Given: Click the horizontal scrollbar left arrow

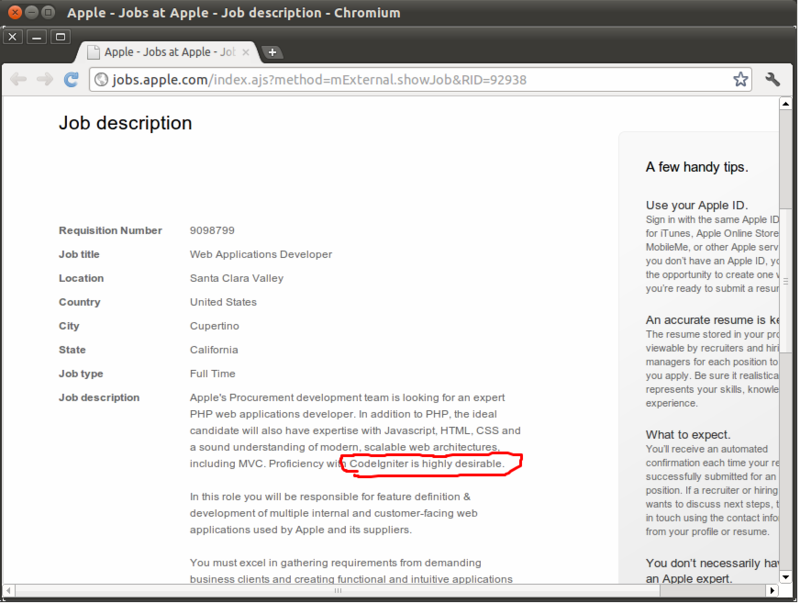Looking at the screenshot, I should tap(9, 590).
